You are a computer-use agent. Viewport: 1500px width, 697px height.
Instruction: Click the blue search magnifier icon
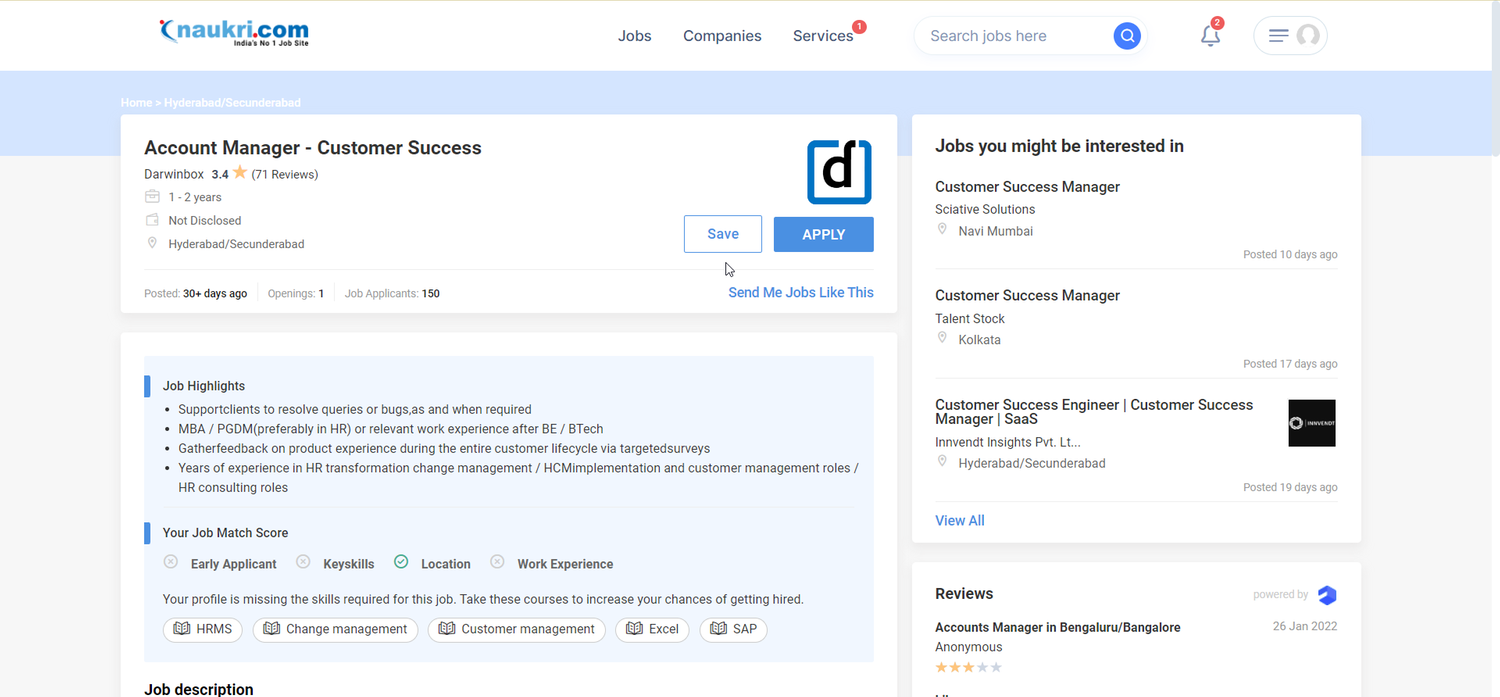point(1127,36)
